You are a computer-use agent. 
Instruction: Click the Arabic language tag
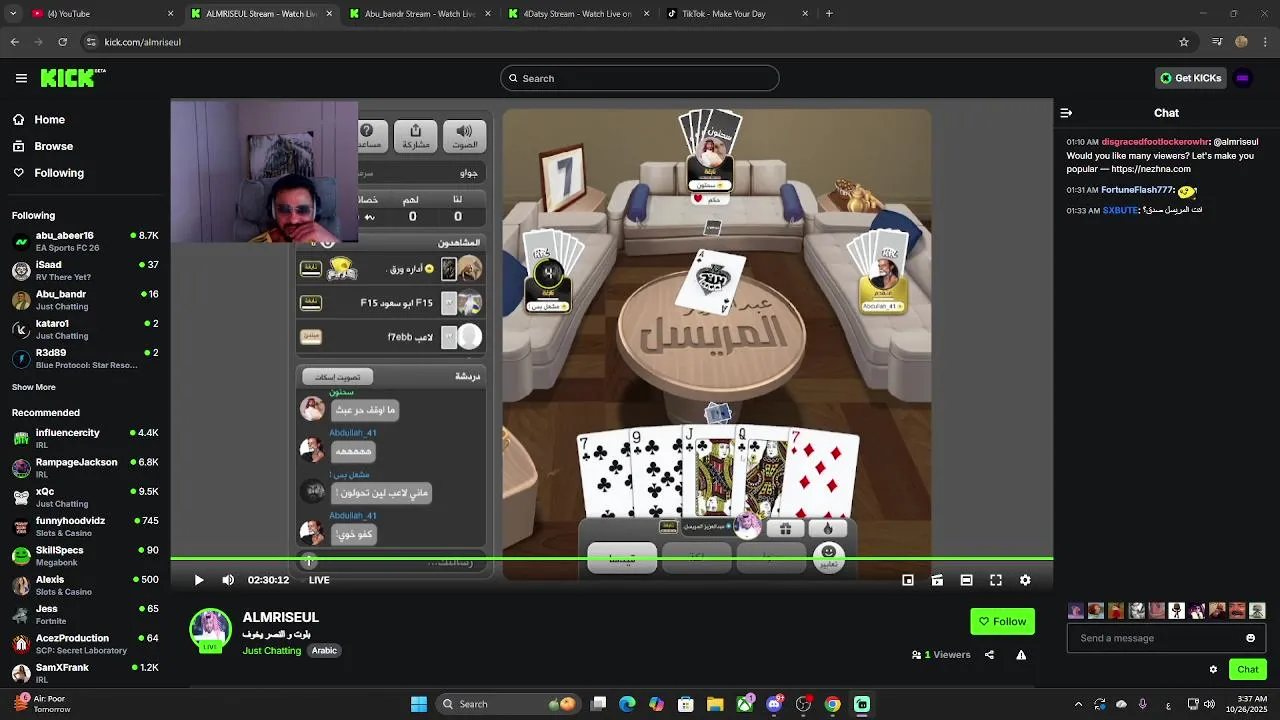point(324,651)
